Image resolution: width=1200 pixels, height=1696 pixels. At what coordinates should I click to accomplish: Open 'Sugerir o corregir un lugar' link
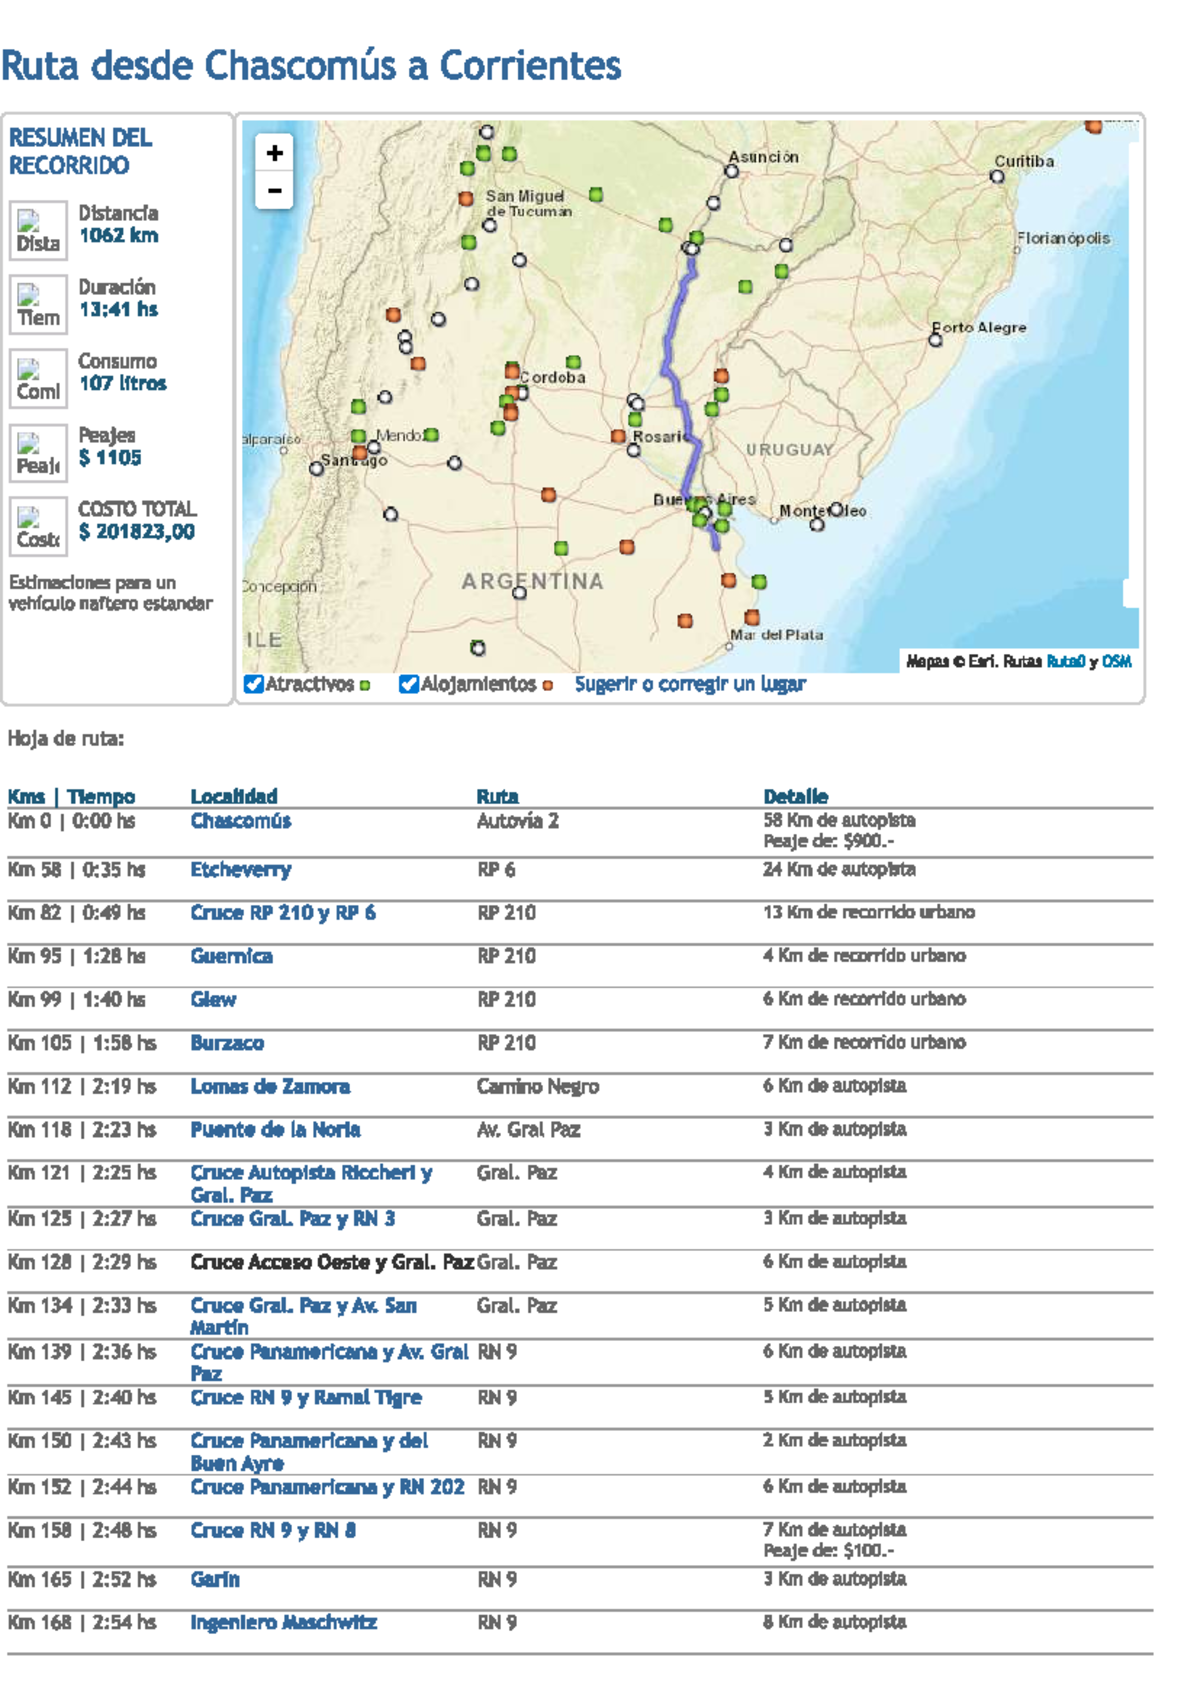(x=690, y=684)
